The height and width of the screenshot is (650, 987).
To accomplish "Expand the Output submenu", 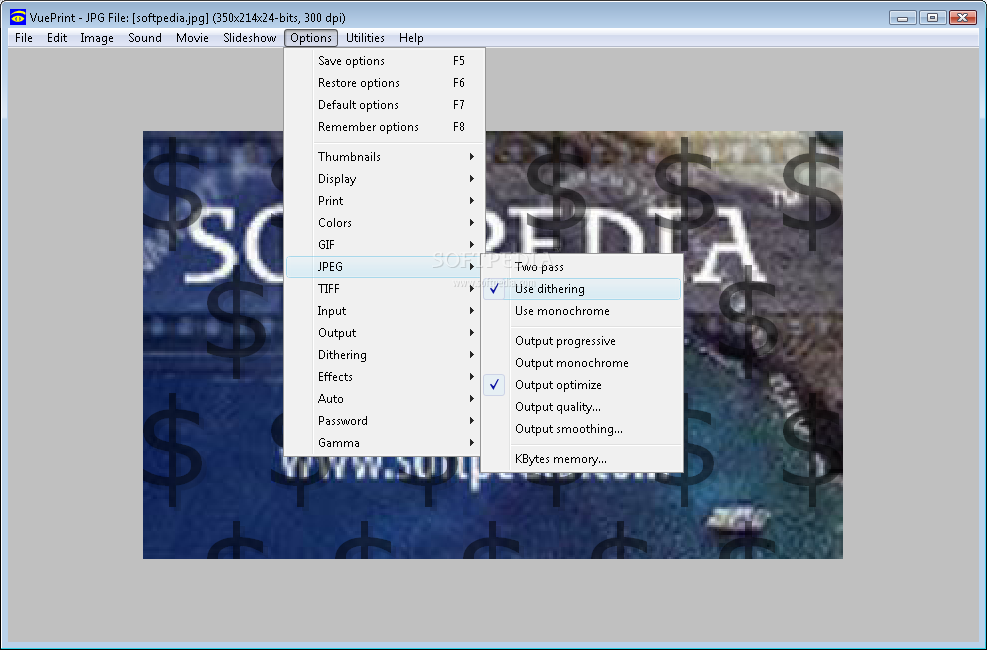I will click(385, 333).
